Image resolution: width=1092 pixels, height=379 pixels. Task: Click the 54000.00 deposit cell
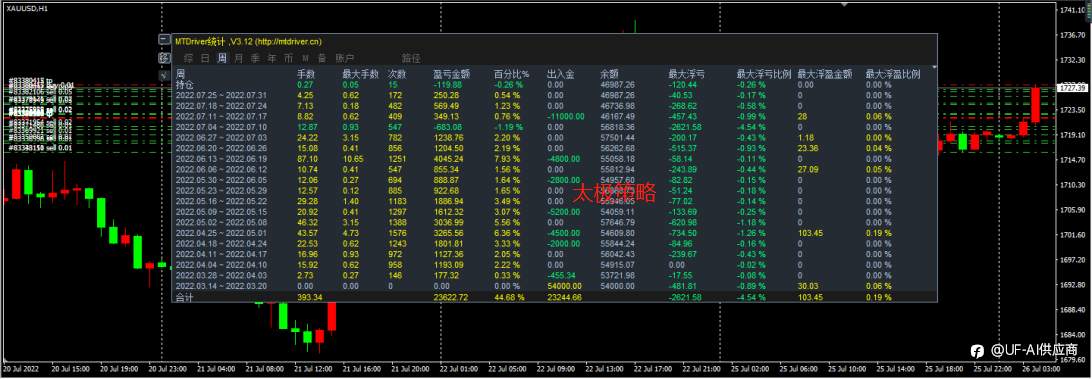point(565,286)
